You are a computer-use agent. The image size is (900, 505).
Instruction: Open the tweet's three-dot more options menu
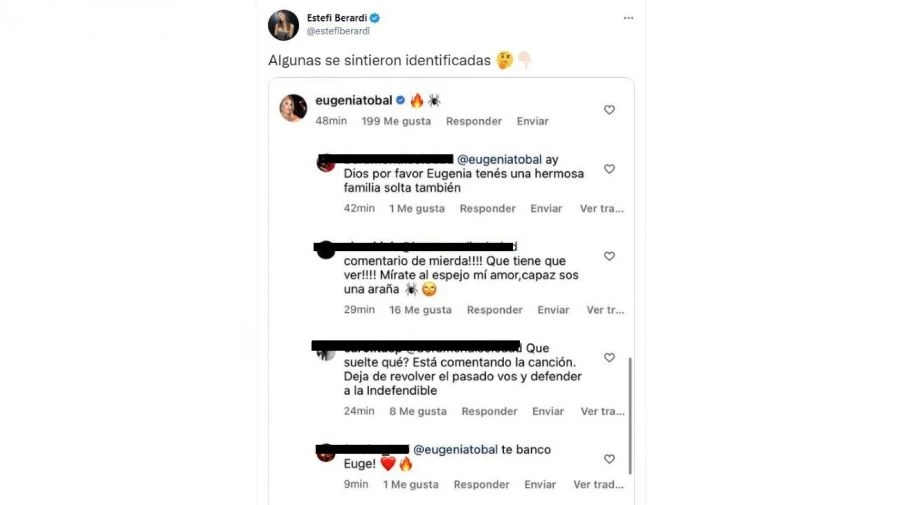(x=629, y=18)
